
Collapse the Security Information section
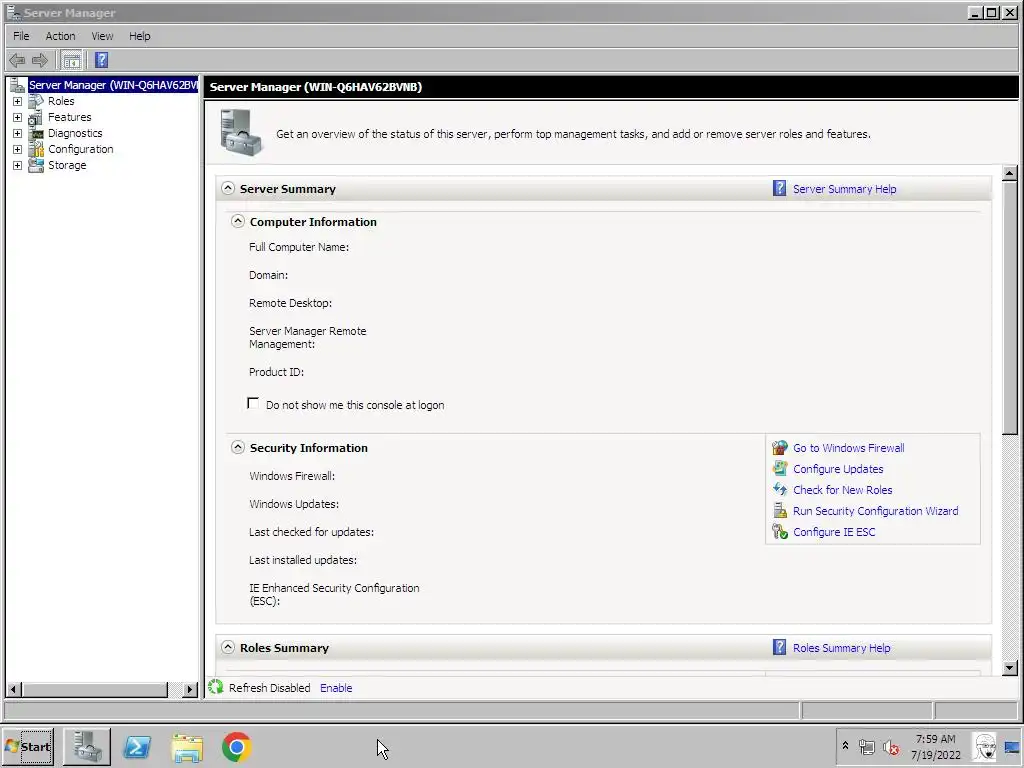click(x=238, y=447)
